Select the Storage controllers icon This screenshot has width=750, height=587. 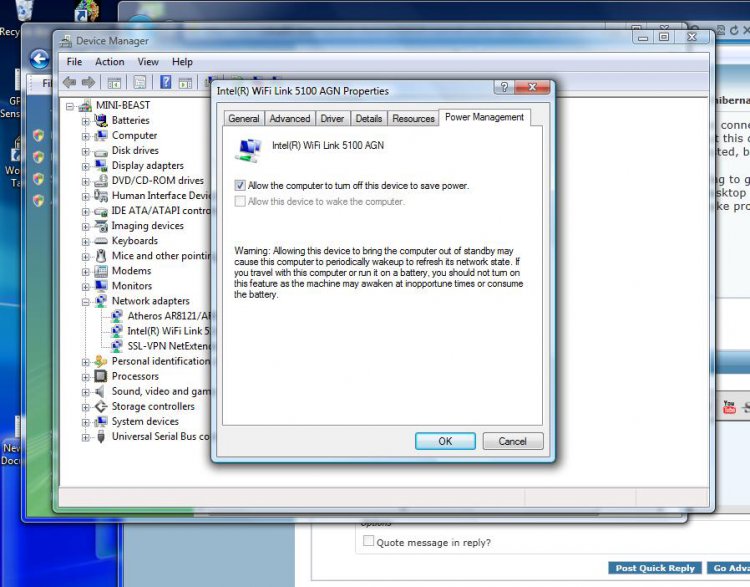(x=101, y=407)
